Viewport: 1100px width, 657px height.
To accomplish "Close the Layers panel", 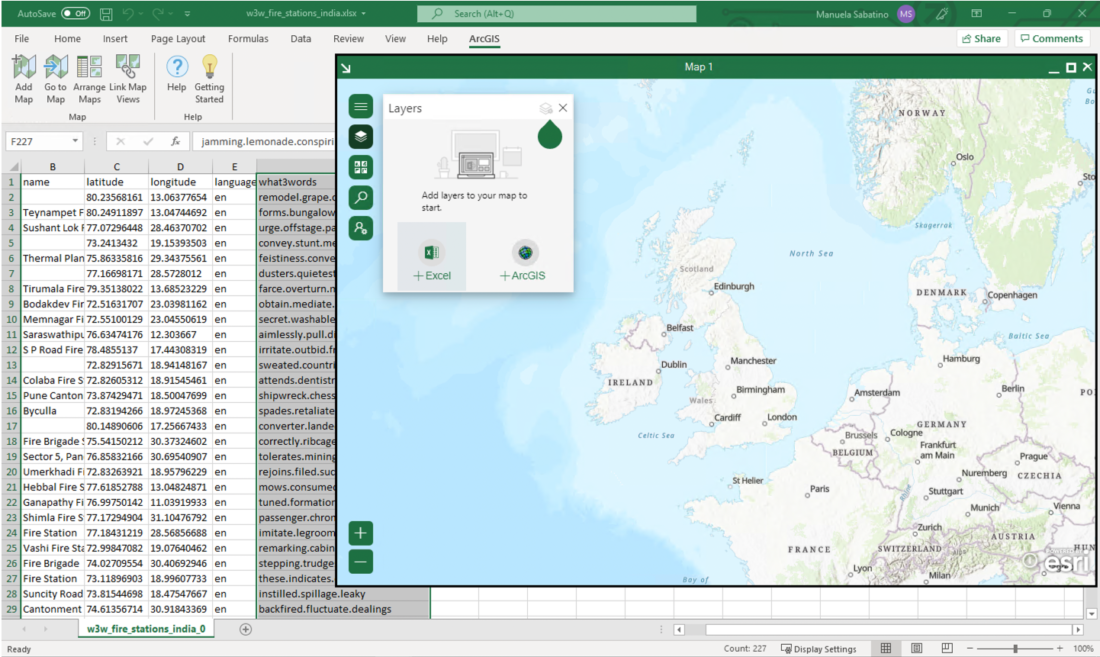I will point(563,108).
